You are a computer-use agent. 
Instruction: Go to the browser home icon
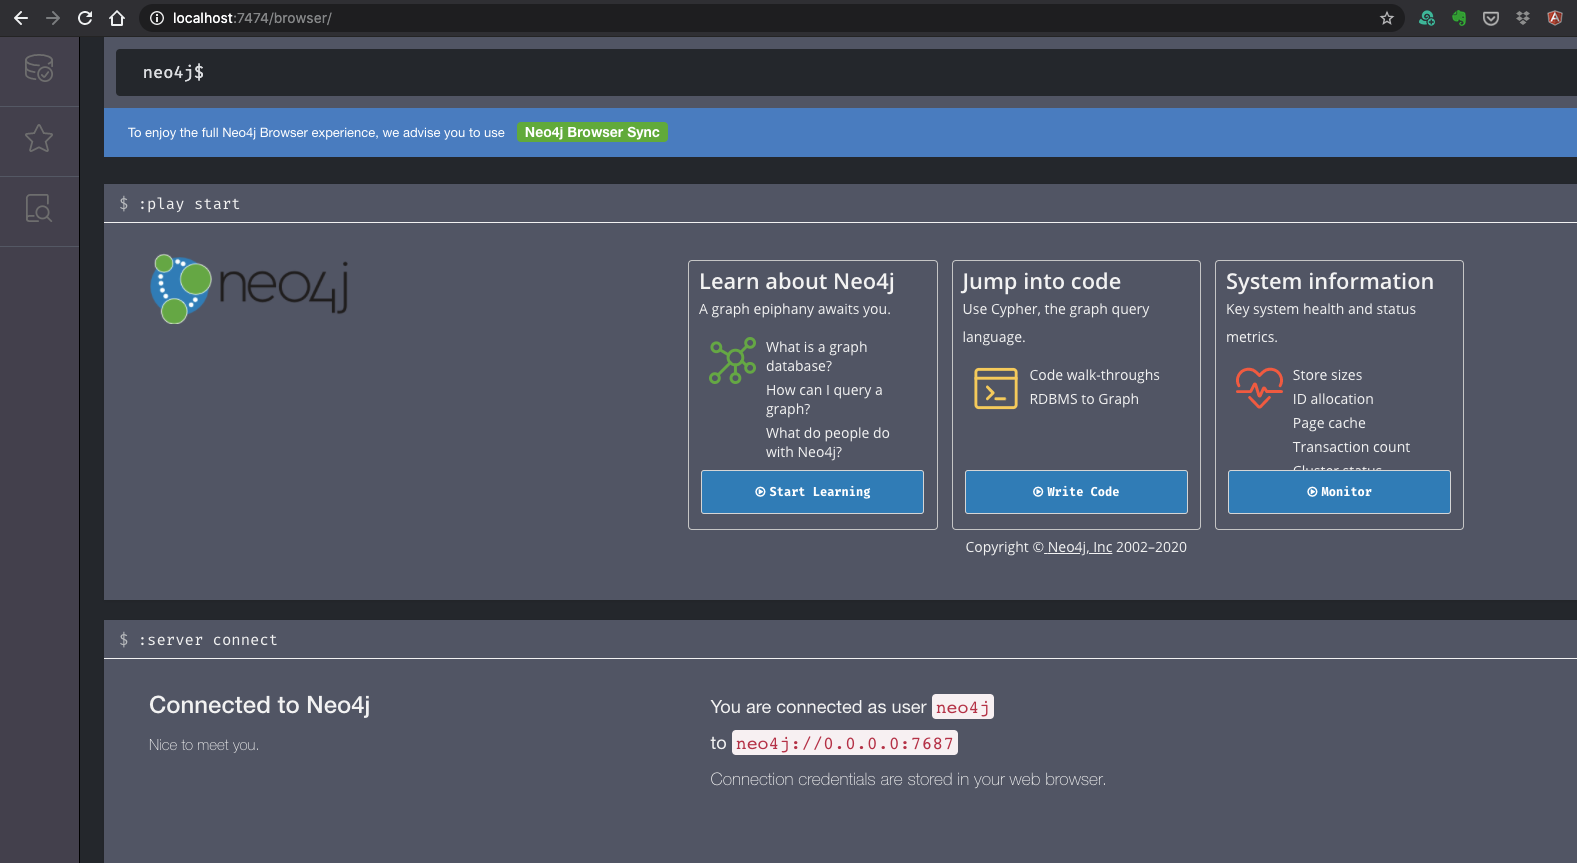[117, 18]
